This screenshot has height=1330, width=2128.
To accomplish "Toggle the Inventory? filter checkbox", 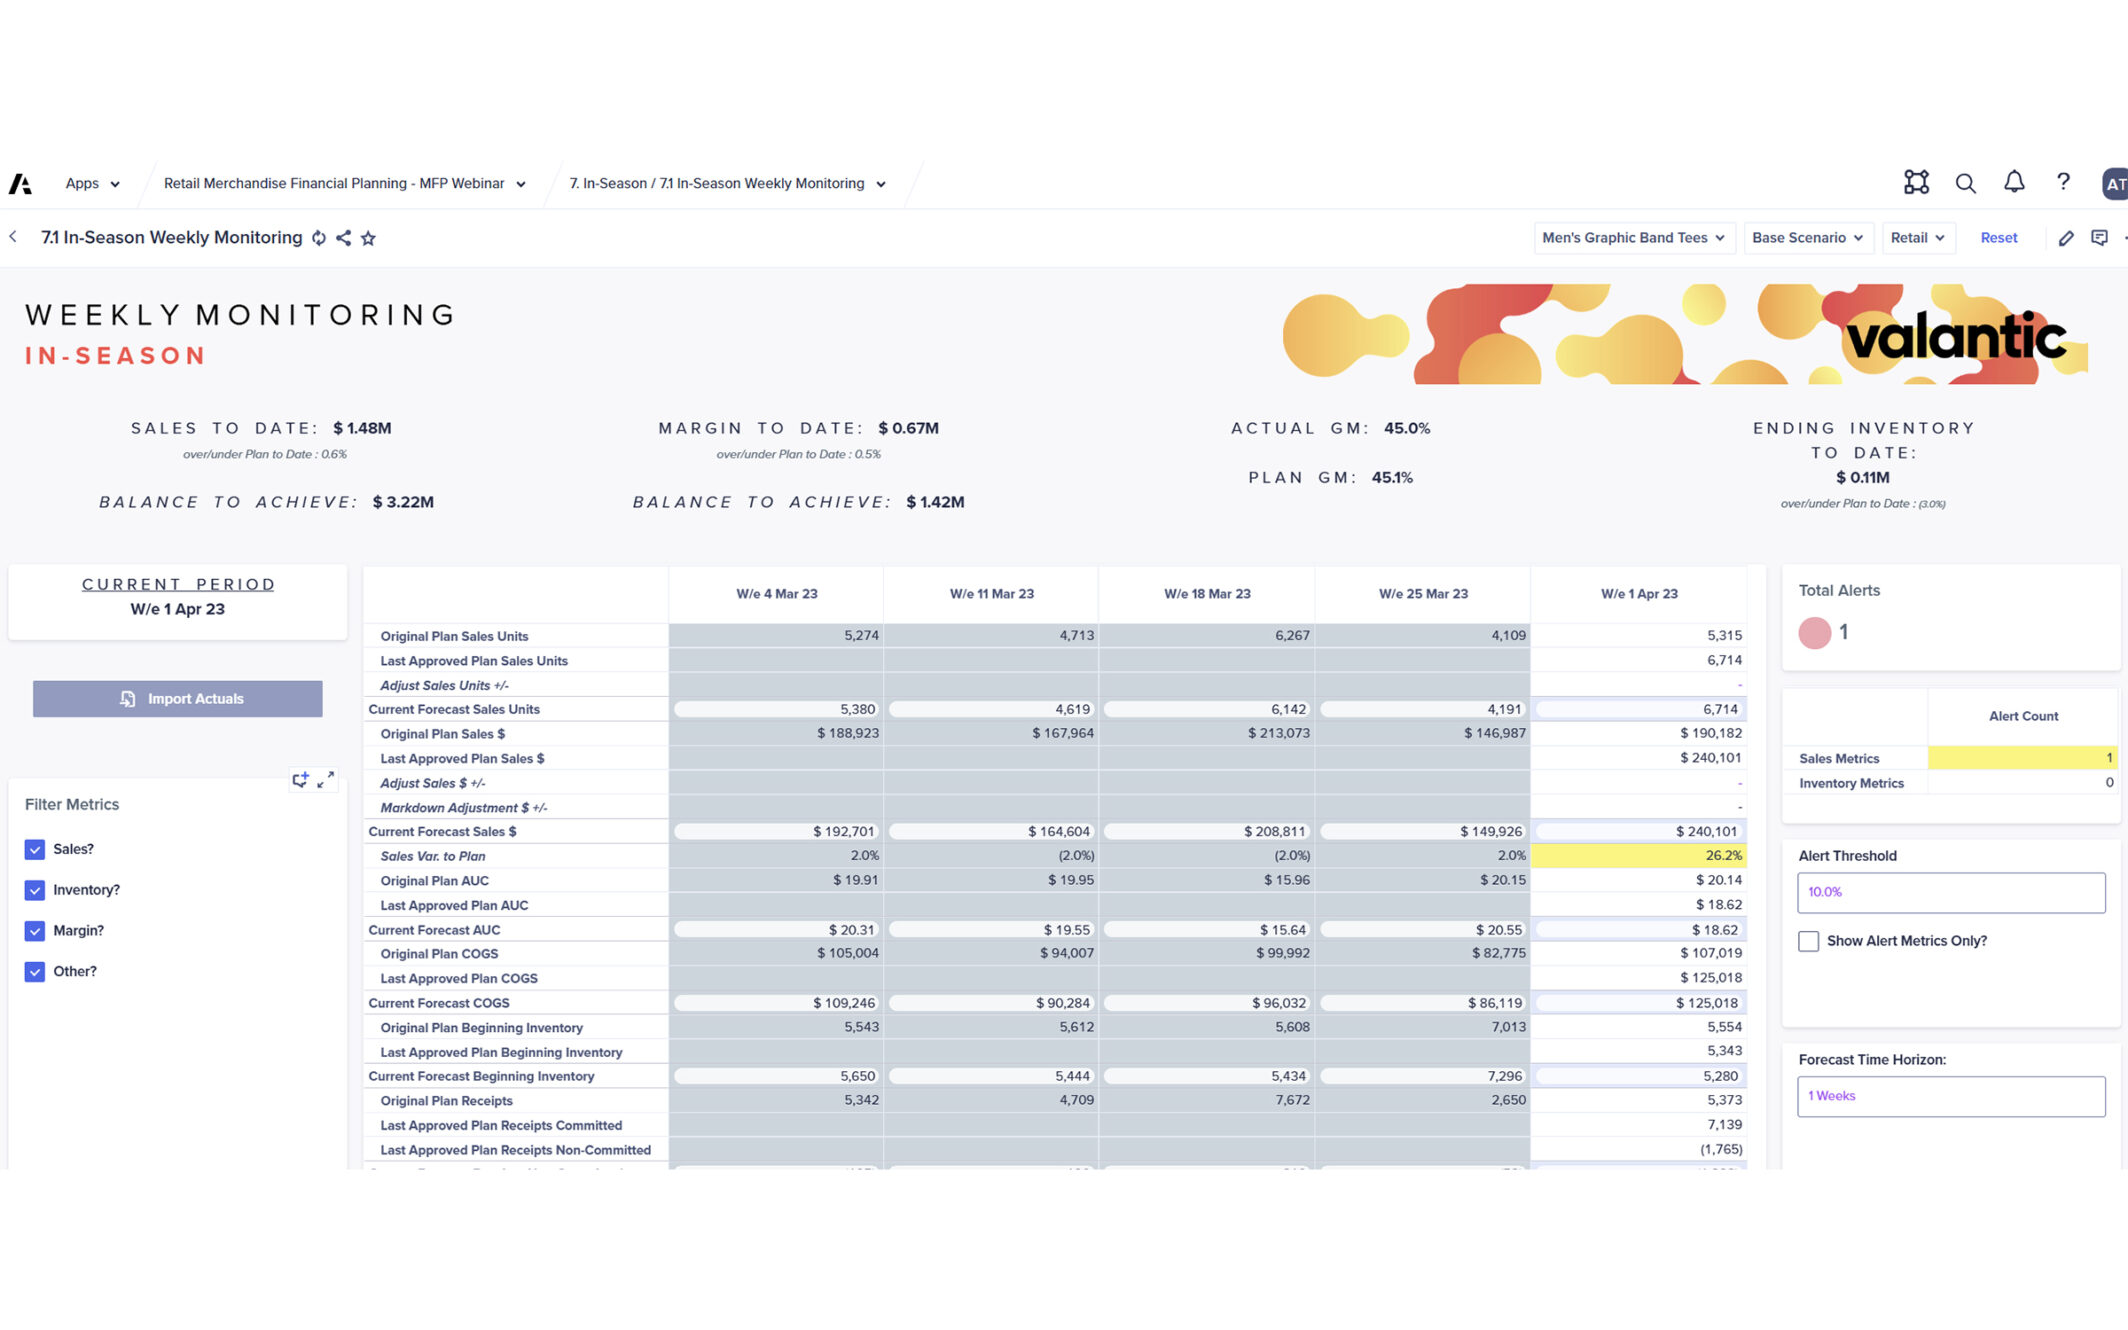I will tap(35, 890).
